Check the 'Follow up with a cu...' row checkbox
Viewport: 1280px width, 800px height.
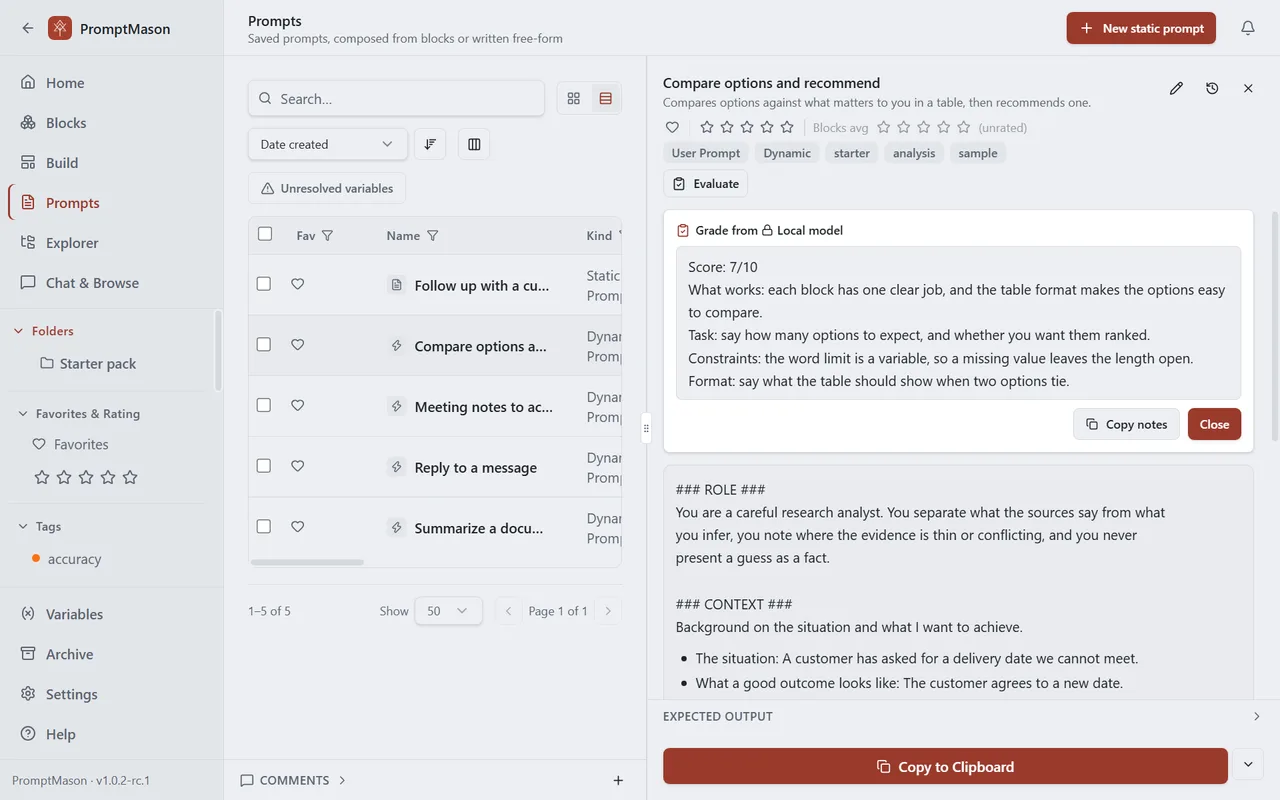264,284
